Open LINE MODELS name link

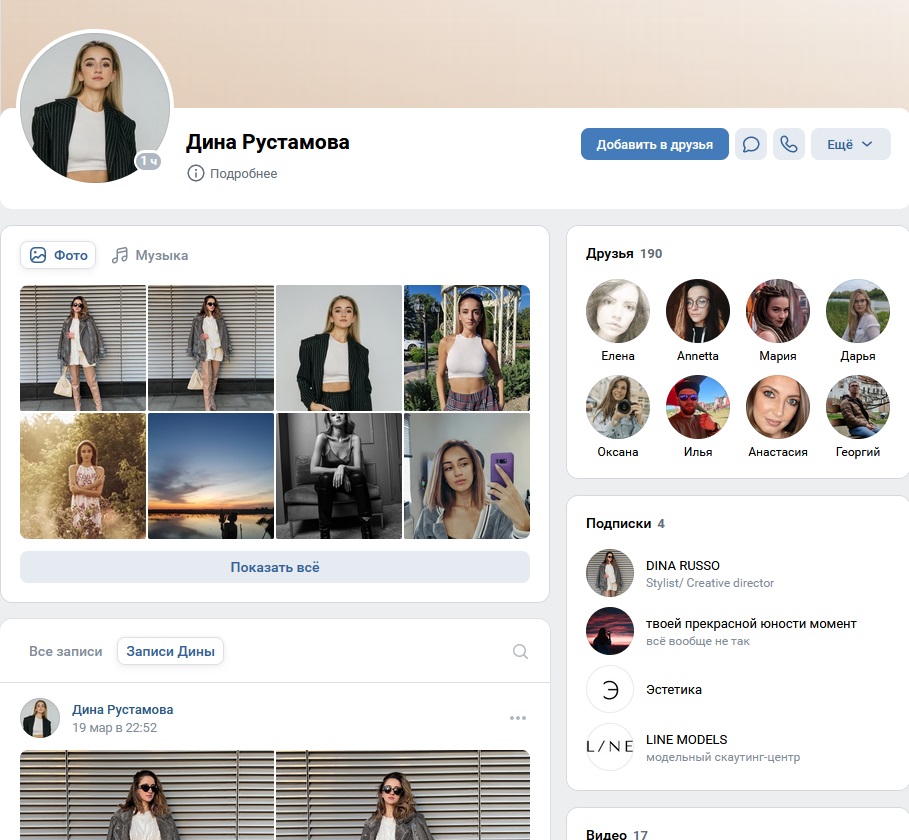[686, 740]
